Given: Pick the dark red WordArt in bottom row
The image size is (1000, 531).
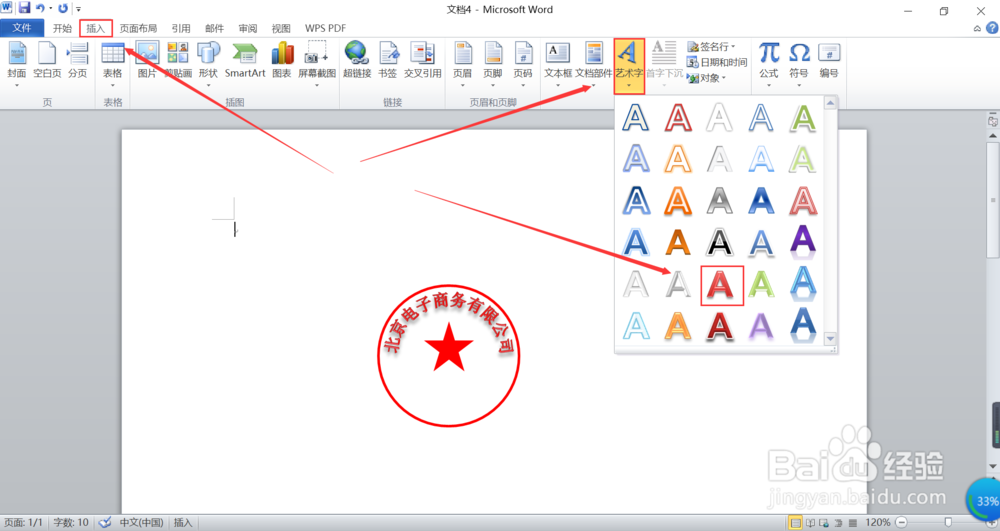Looking at the screenshot, I should [719, 326].
